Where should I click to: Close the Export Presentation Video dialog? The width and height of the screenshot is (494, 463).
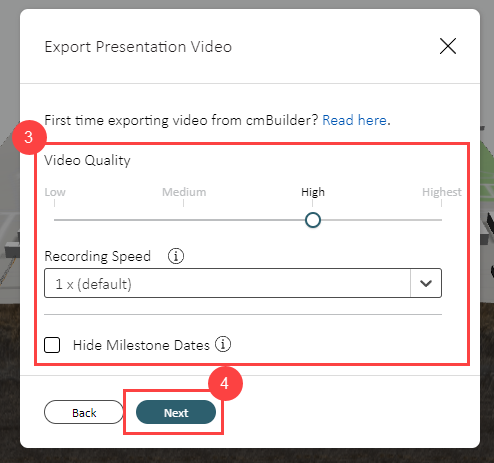point(448,46)
